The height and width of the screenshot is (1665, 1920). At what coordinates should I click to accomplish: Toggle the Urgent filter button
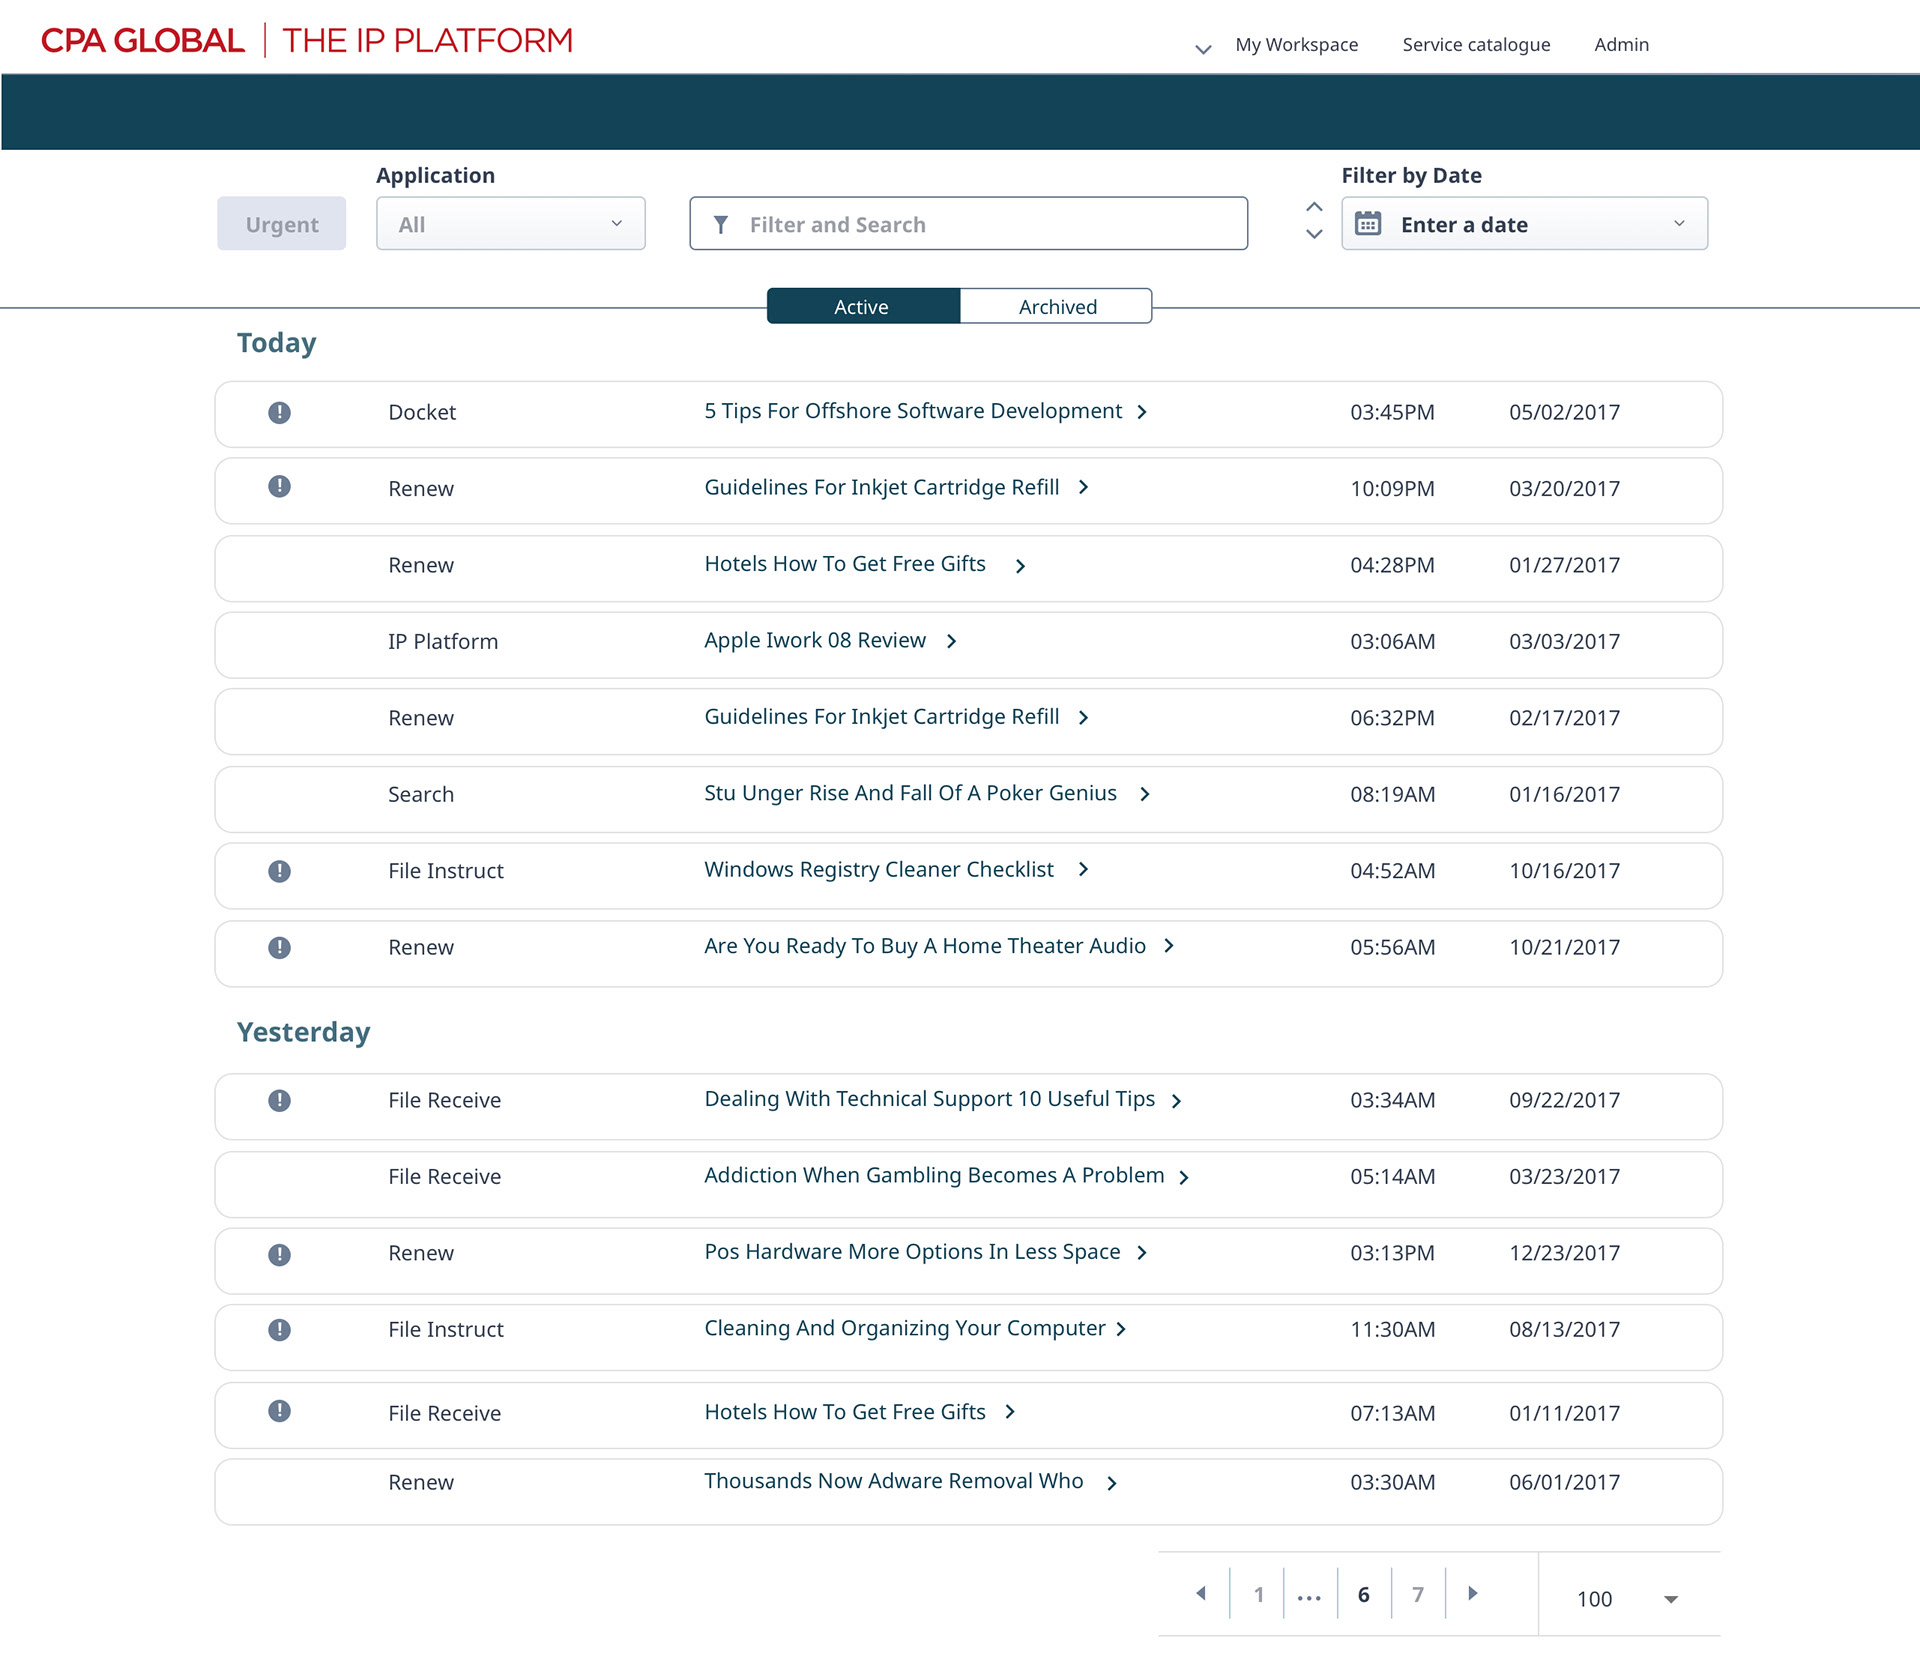click(x=281, y=224)
